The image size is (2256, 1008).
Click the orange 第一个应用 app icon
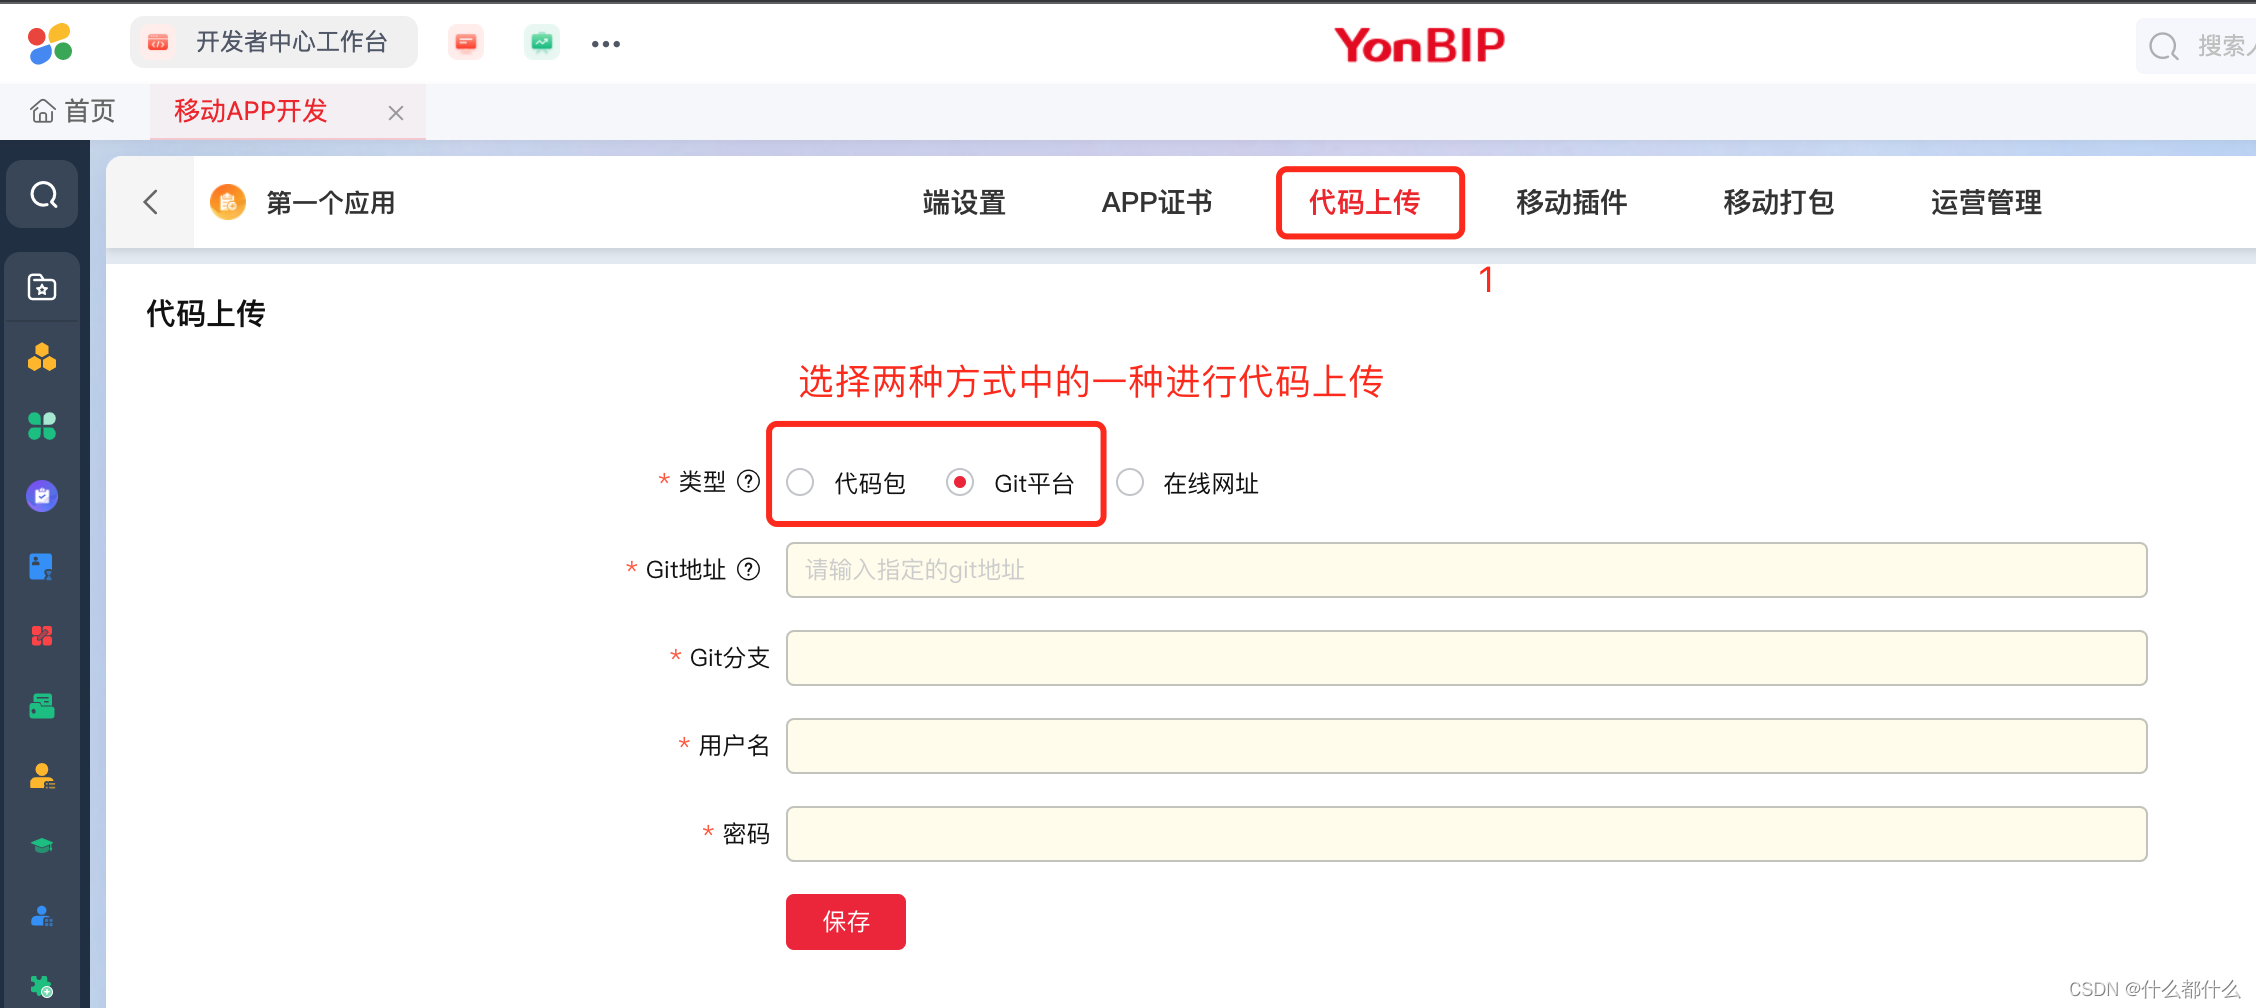[228, 202]
